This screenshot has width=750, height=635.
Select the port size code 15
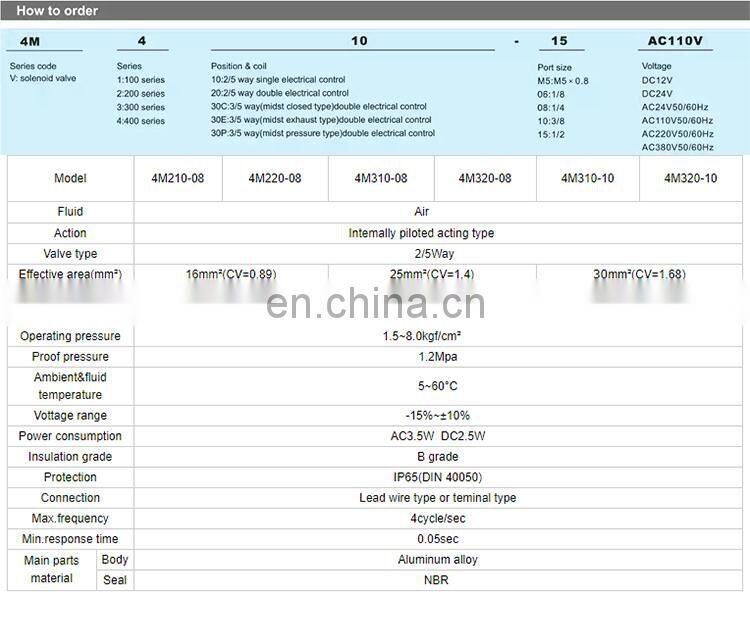(x=559, y=42)
